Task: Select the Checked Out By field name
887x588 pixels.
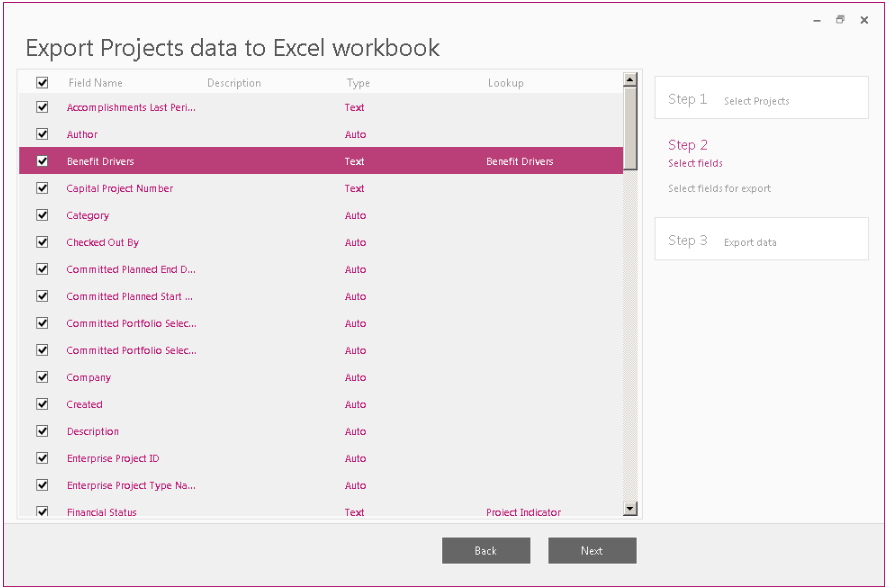Action: point(102,243)
